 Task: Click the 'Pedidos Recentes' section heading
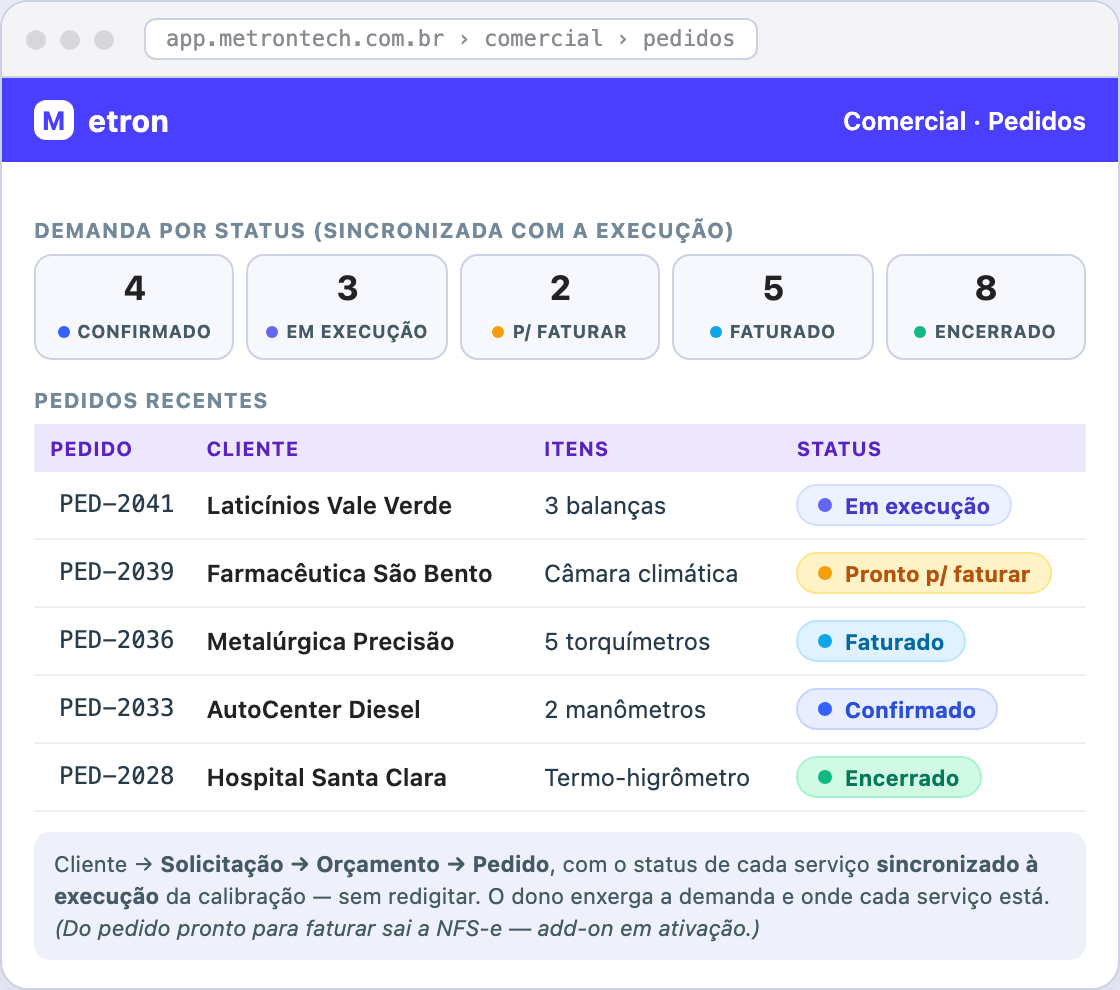coord(151,401)
